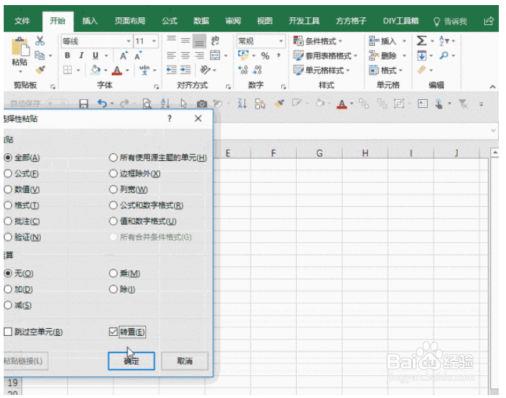This screenshot has height=398, width=506.
Task: Switch to the Insert tab
Action: click(90, 21)
